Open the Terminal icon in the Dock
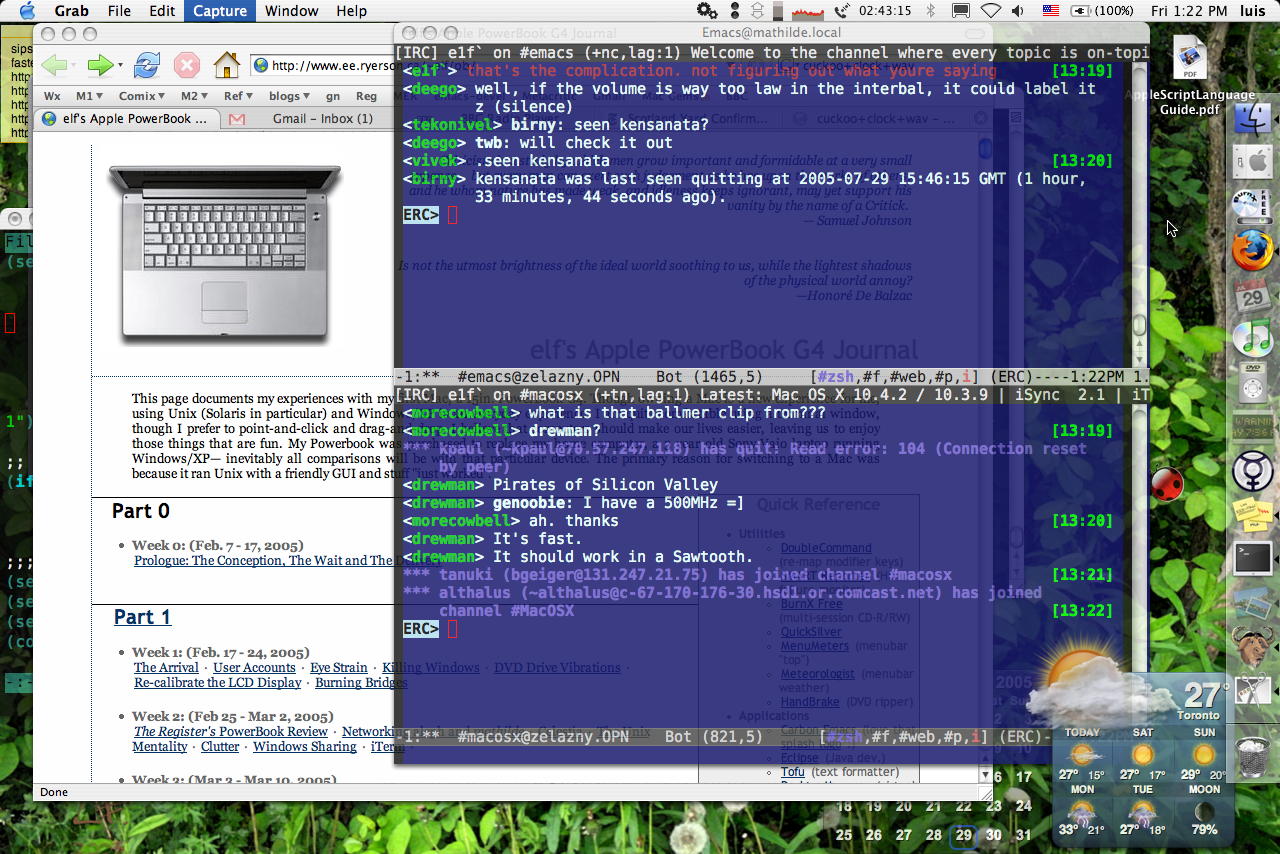Viewport: 1280px width, 854px height. click(x=1252, y=558)
